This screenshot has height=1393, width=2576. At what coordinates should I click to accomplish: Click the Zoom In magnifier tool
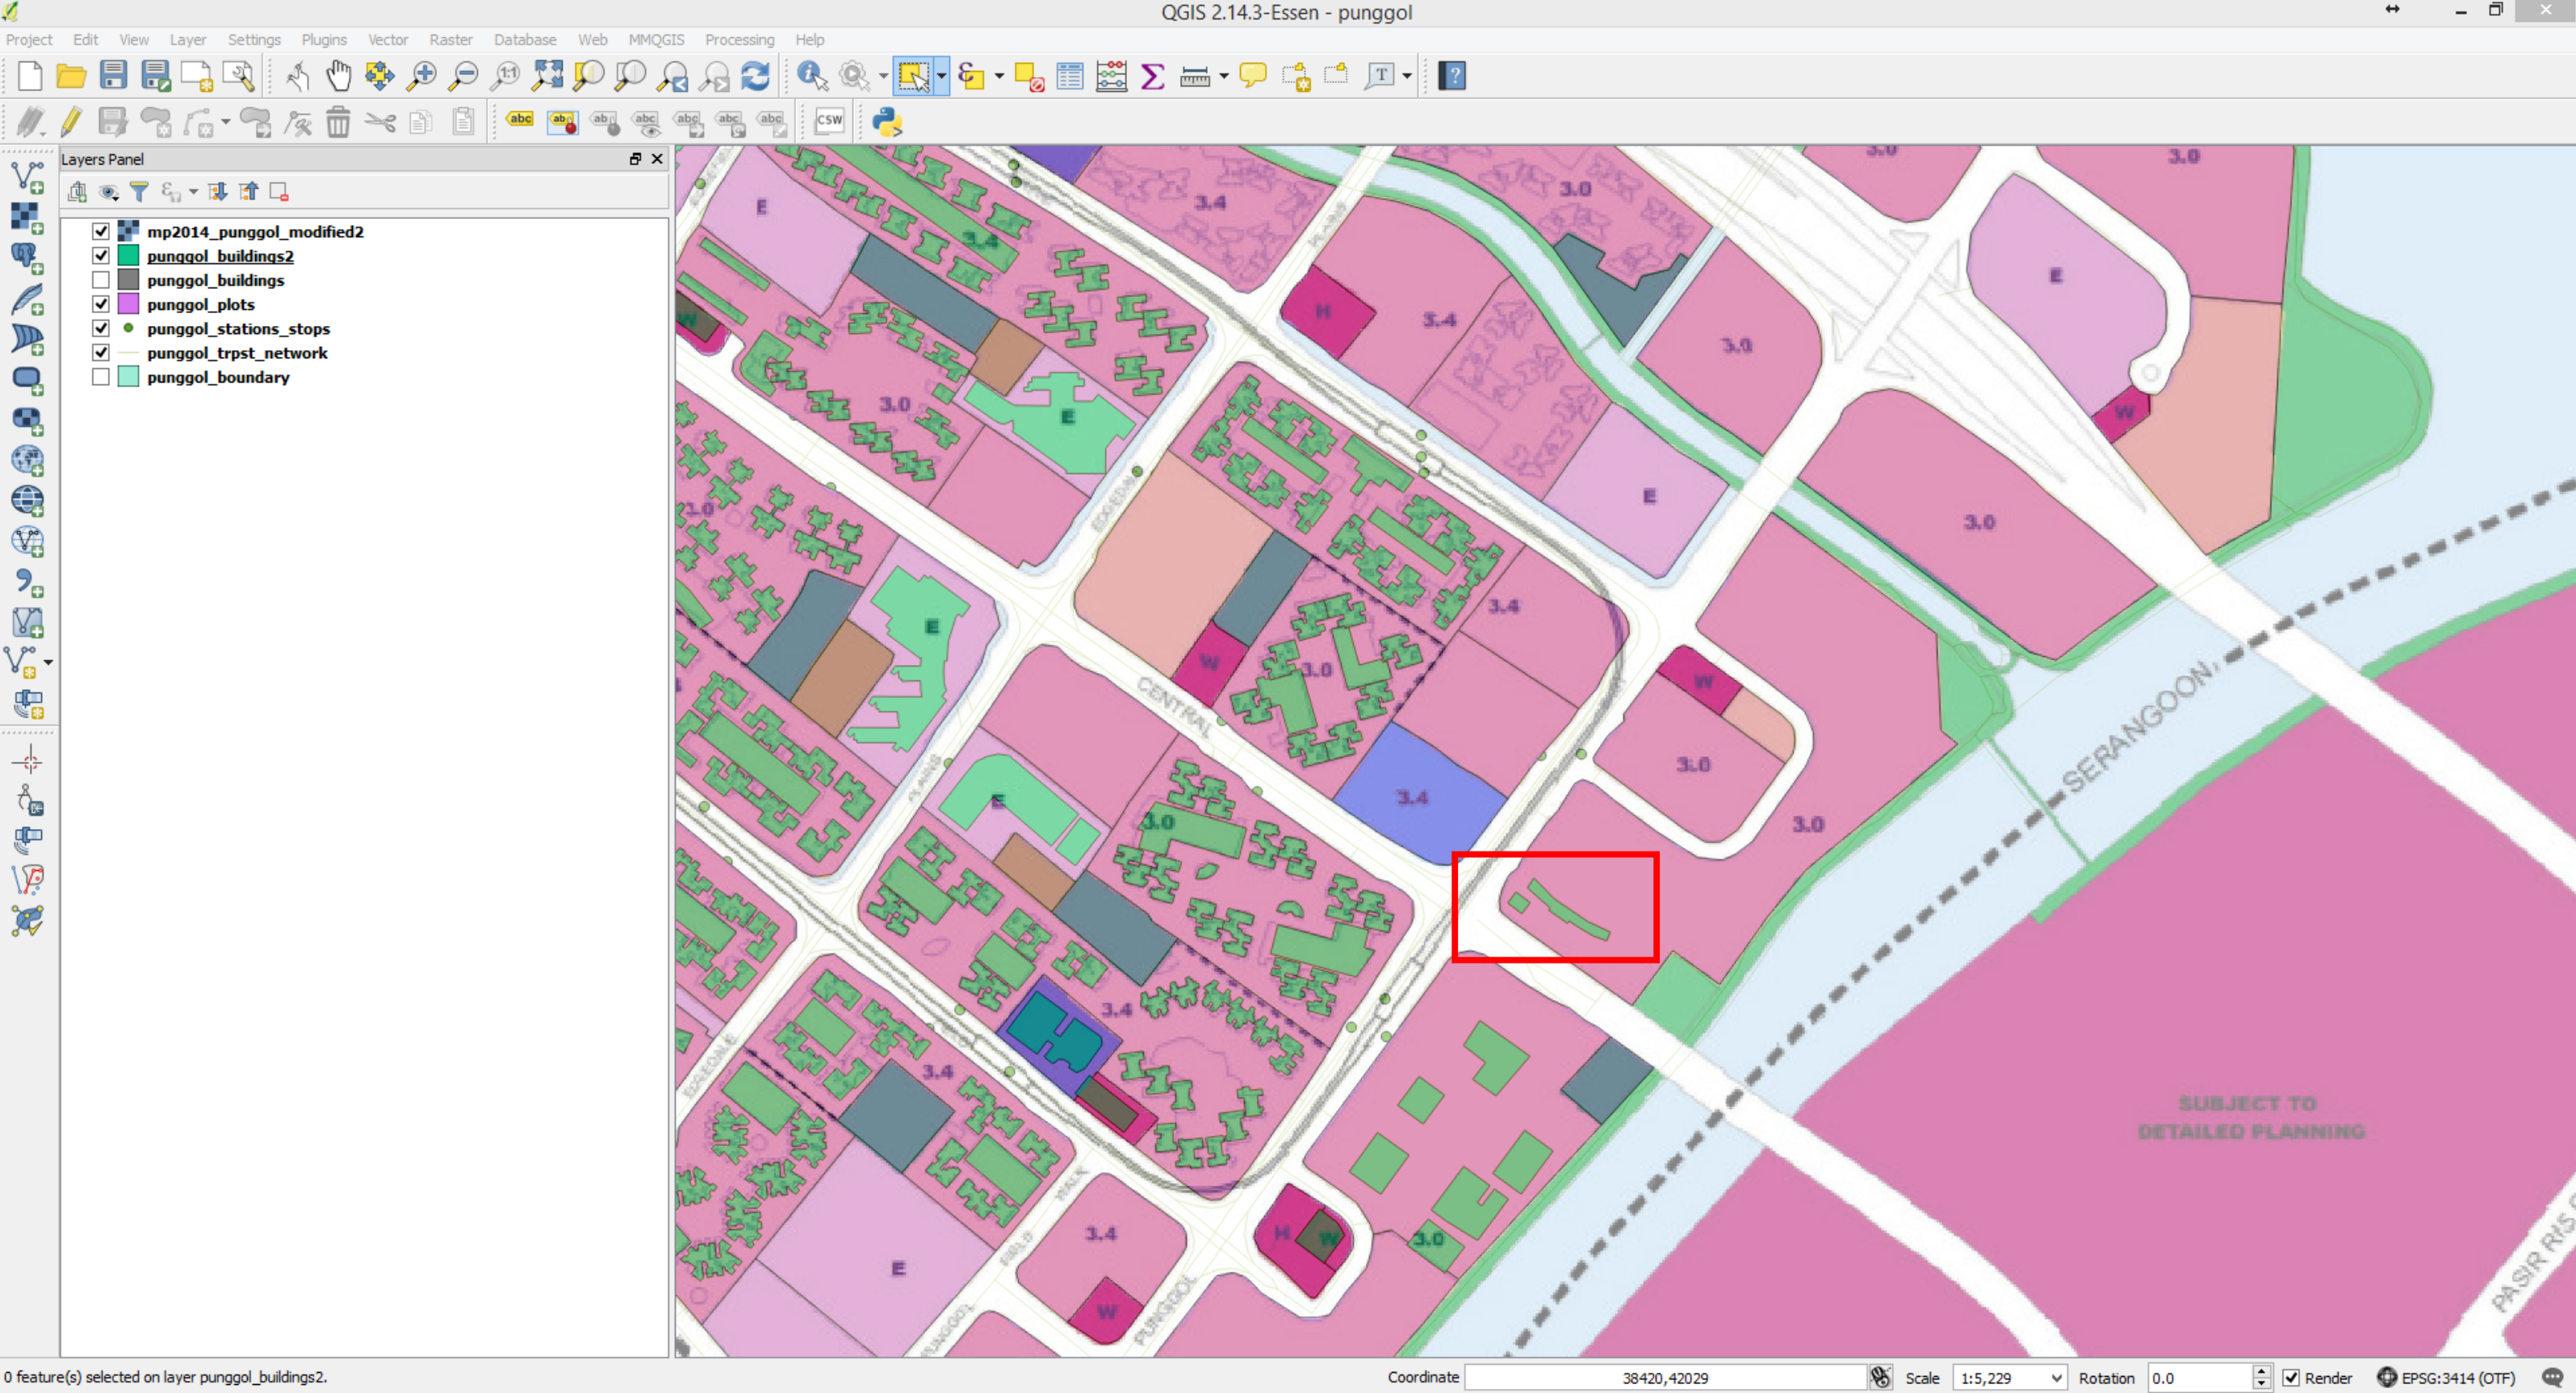pos(422,76)
